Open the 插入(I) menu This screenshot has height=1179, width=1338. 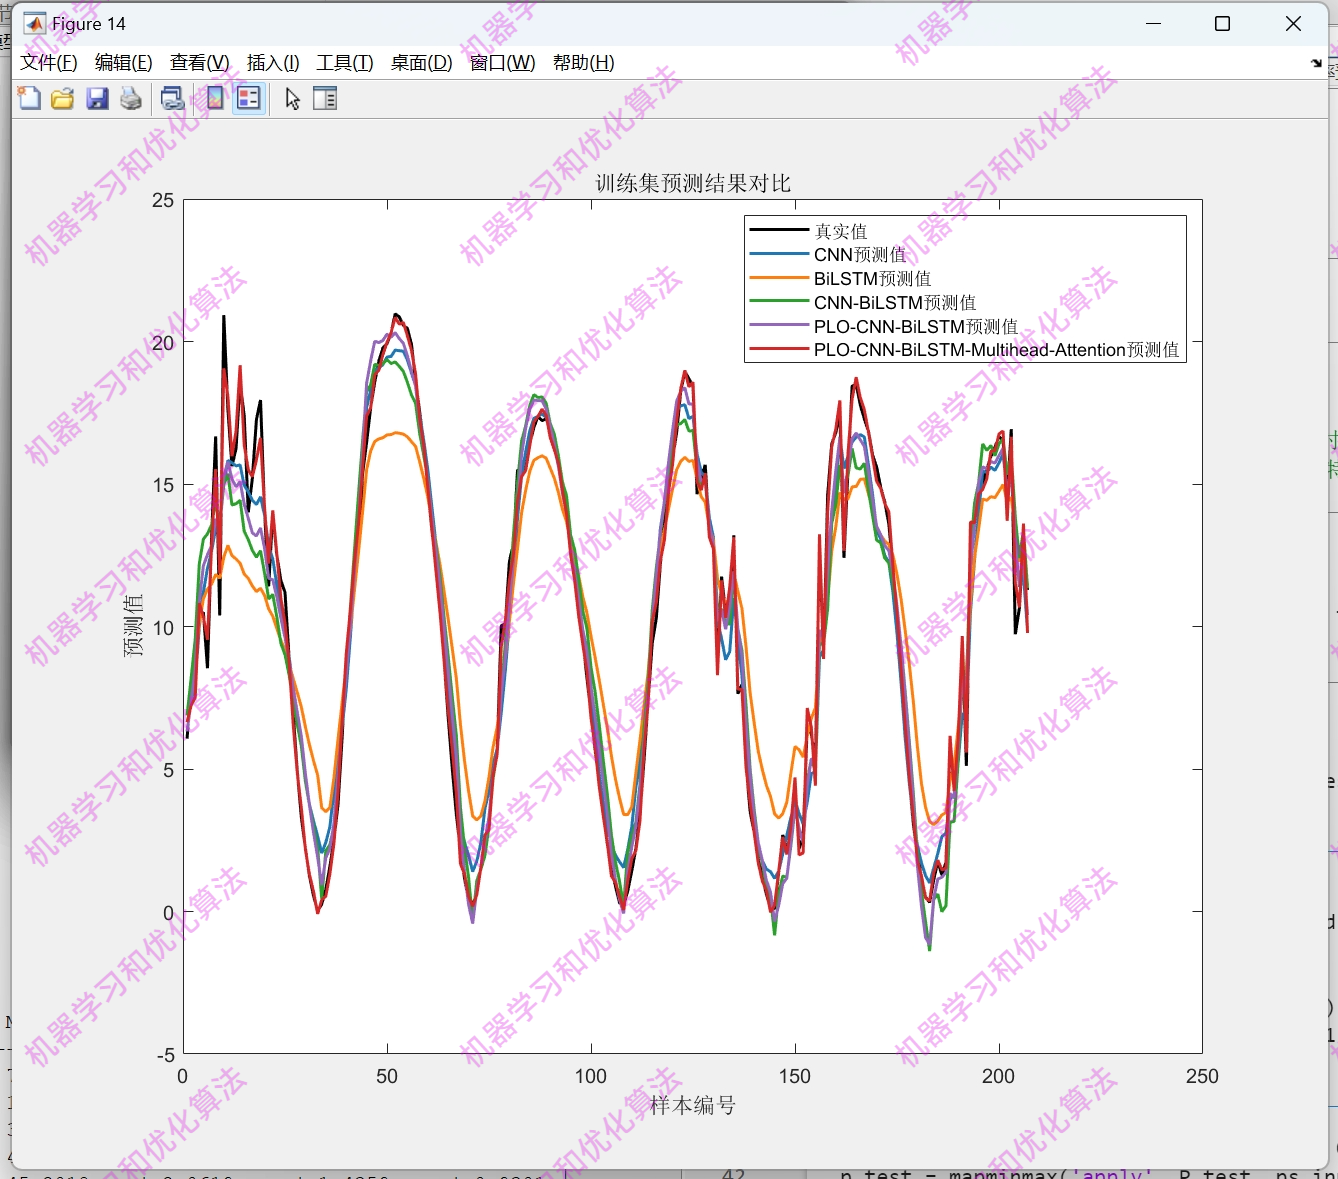coord(273,63)
